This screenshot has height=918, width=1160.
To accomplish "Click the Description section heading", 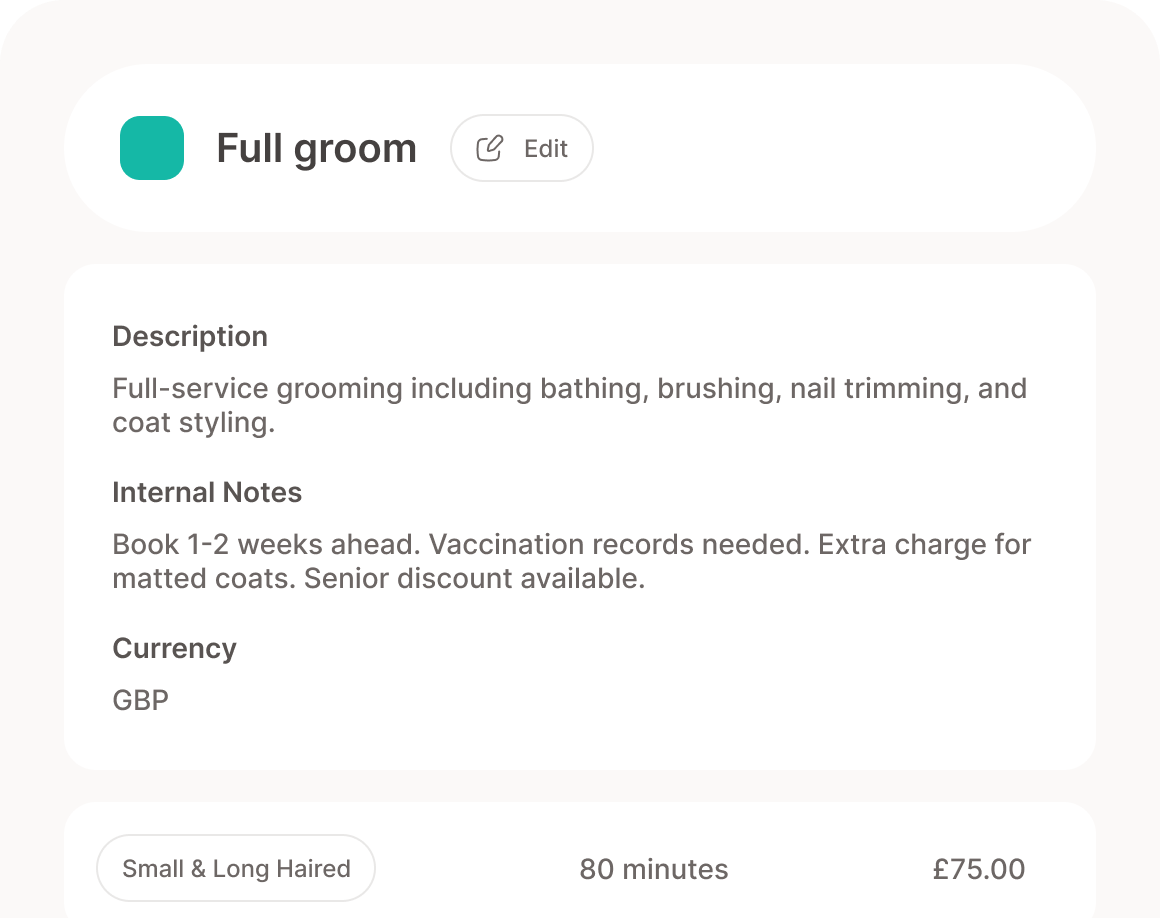I will (x=190, y=336).
